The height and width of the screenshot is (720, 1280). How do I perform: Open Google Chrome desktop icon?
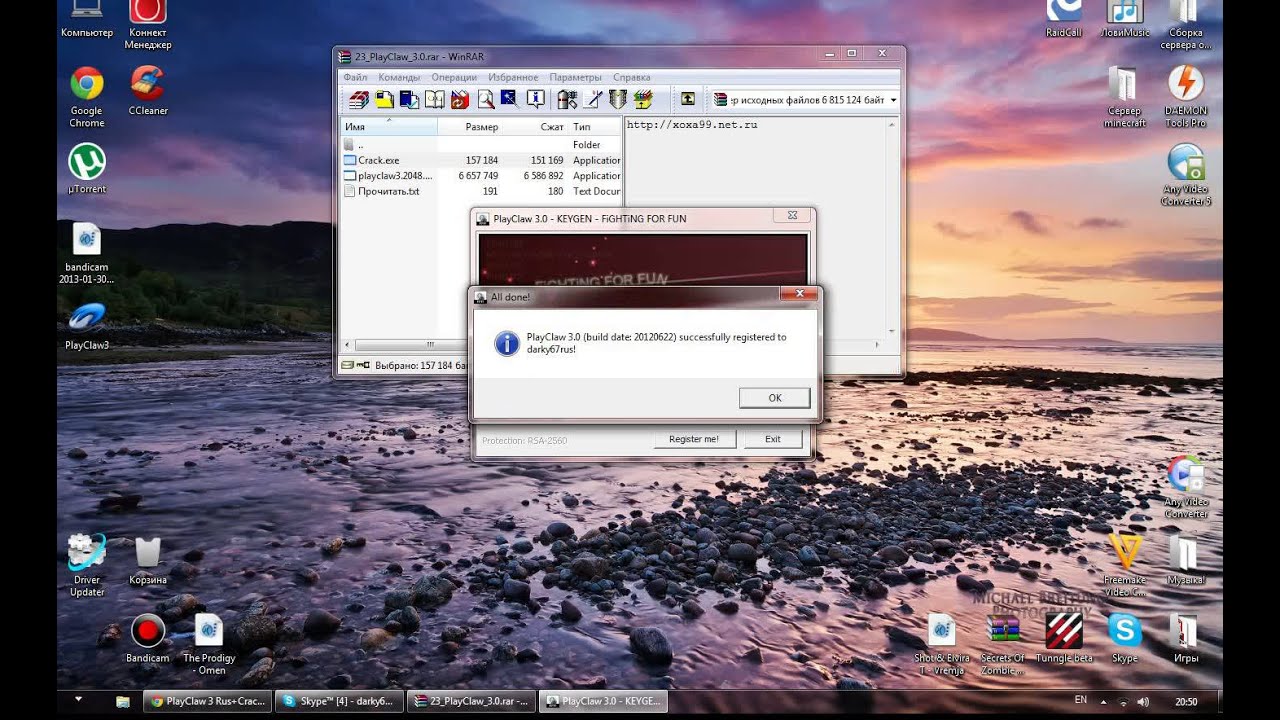(87, 97)
